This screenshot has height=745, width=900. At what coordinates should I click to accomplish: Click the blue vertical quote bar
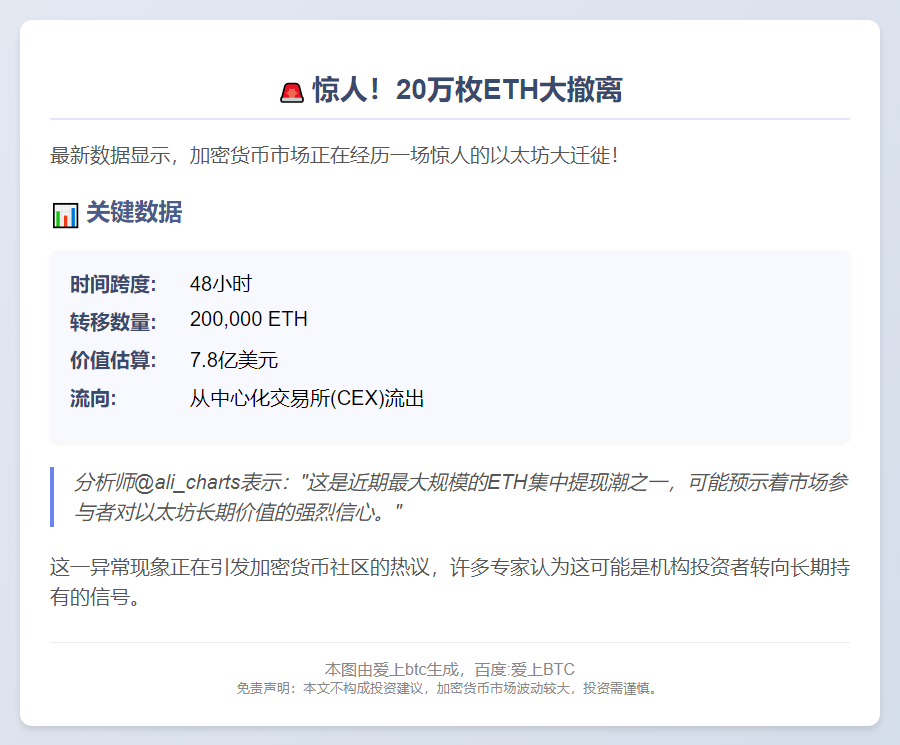point(52,497)
